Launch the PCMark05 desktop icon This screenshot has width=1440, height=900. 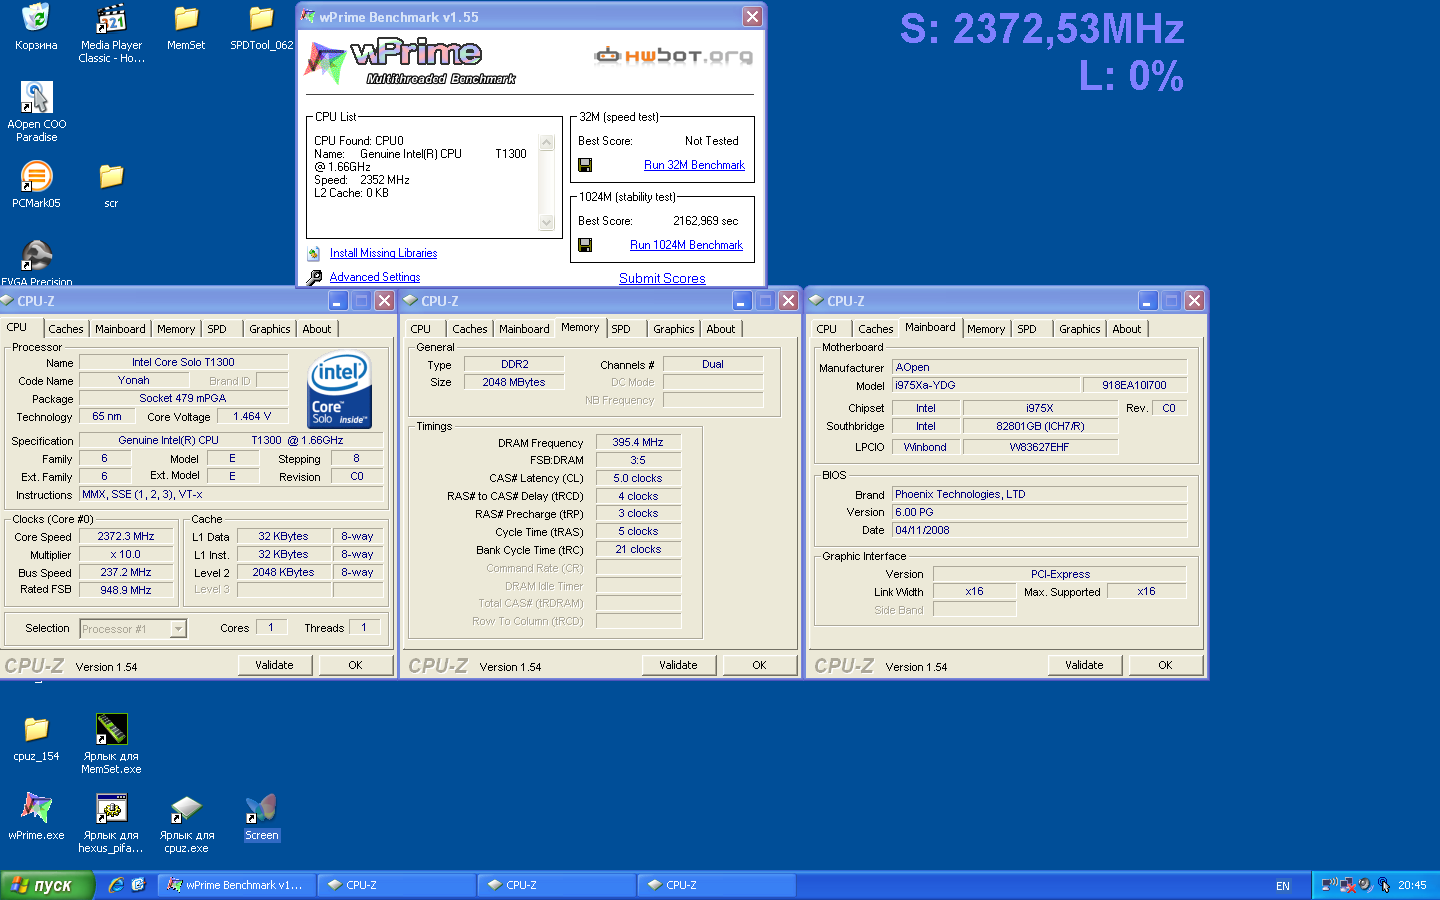[x=36, y=176]
